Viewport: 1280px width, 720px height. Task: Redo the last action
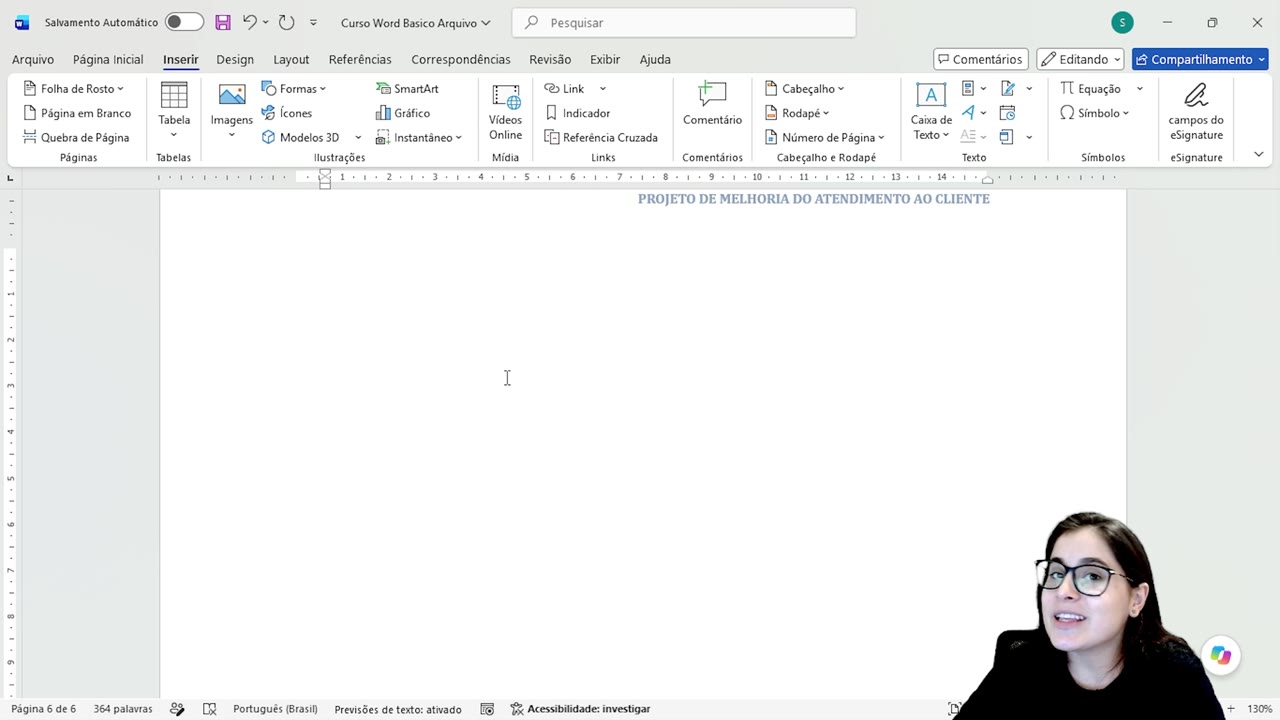pyautogui.click(x=286, y=22)
